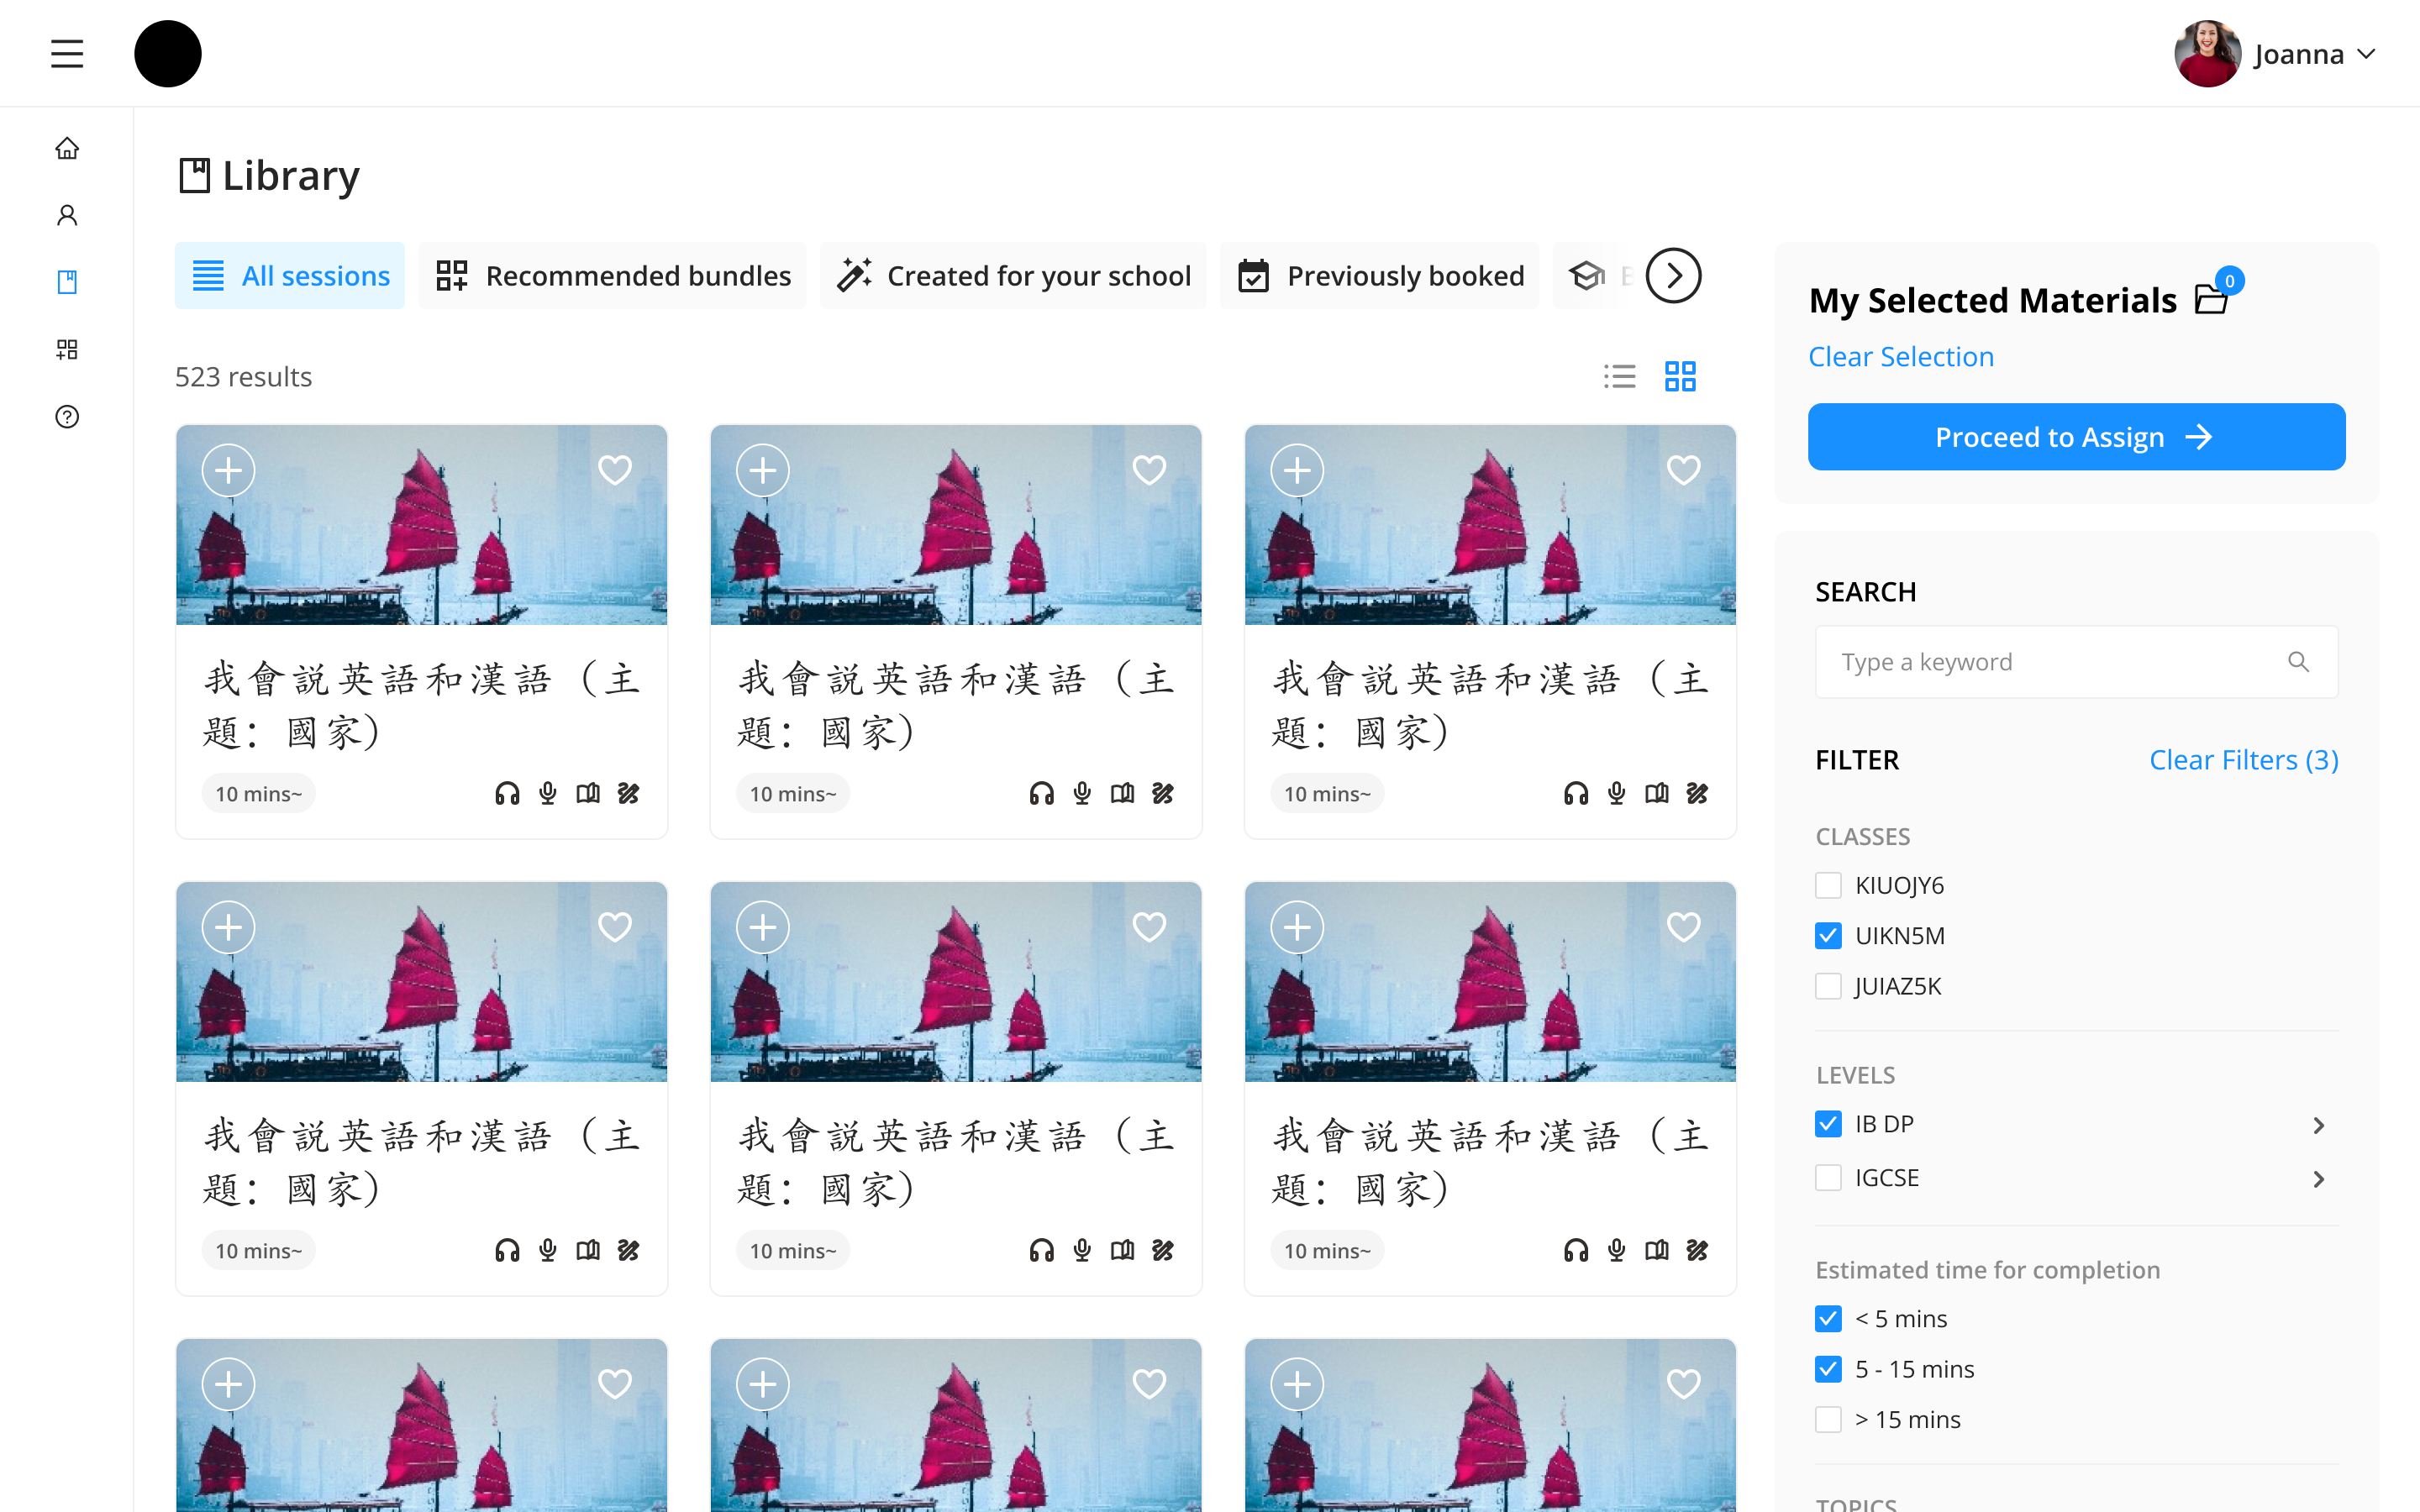Image resolution: width=2420 pixels, height=1512 pixels.
Task: Add first row right card to selection
Action: 1297,470
